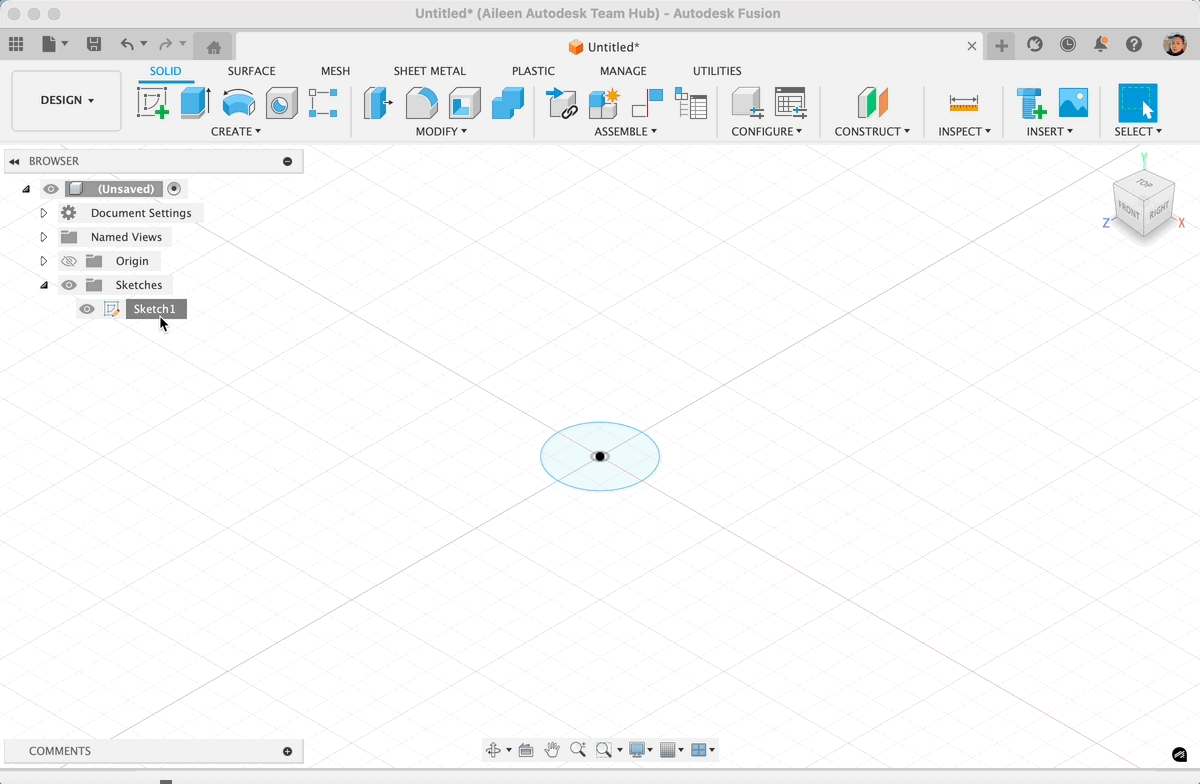
Task: Expand the Named Views folder
Action: click(x=43, y=236)
